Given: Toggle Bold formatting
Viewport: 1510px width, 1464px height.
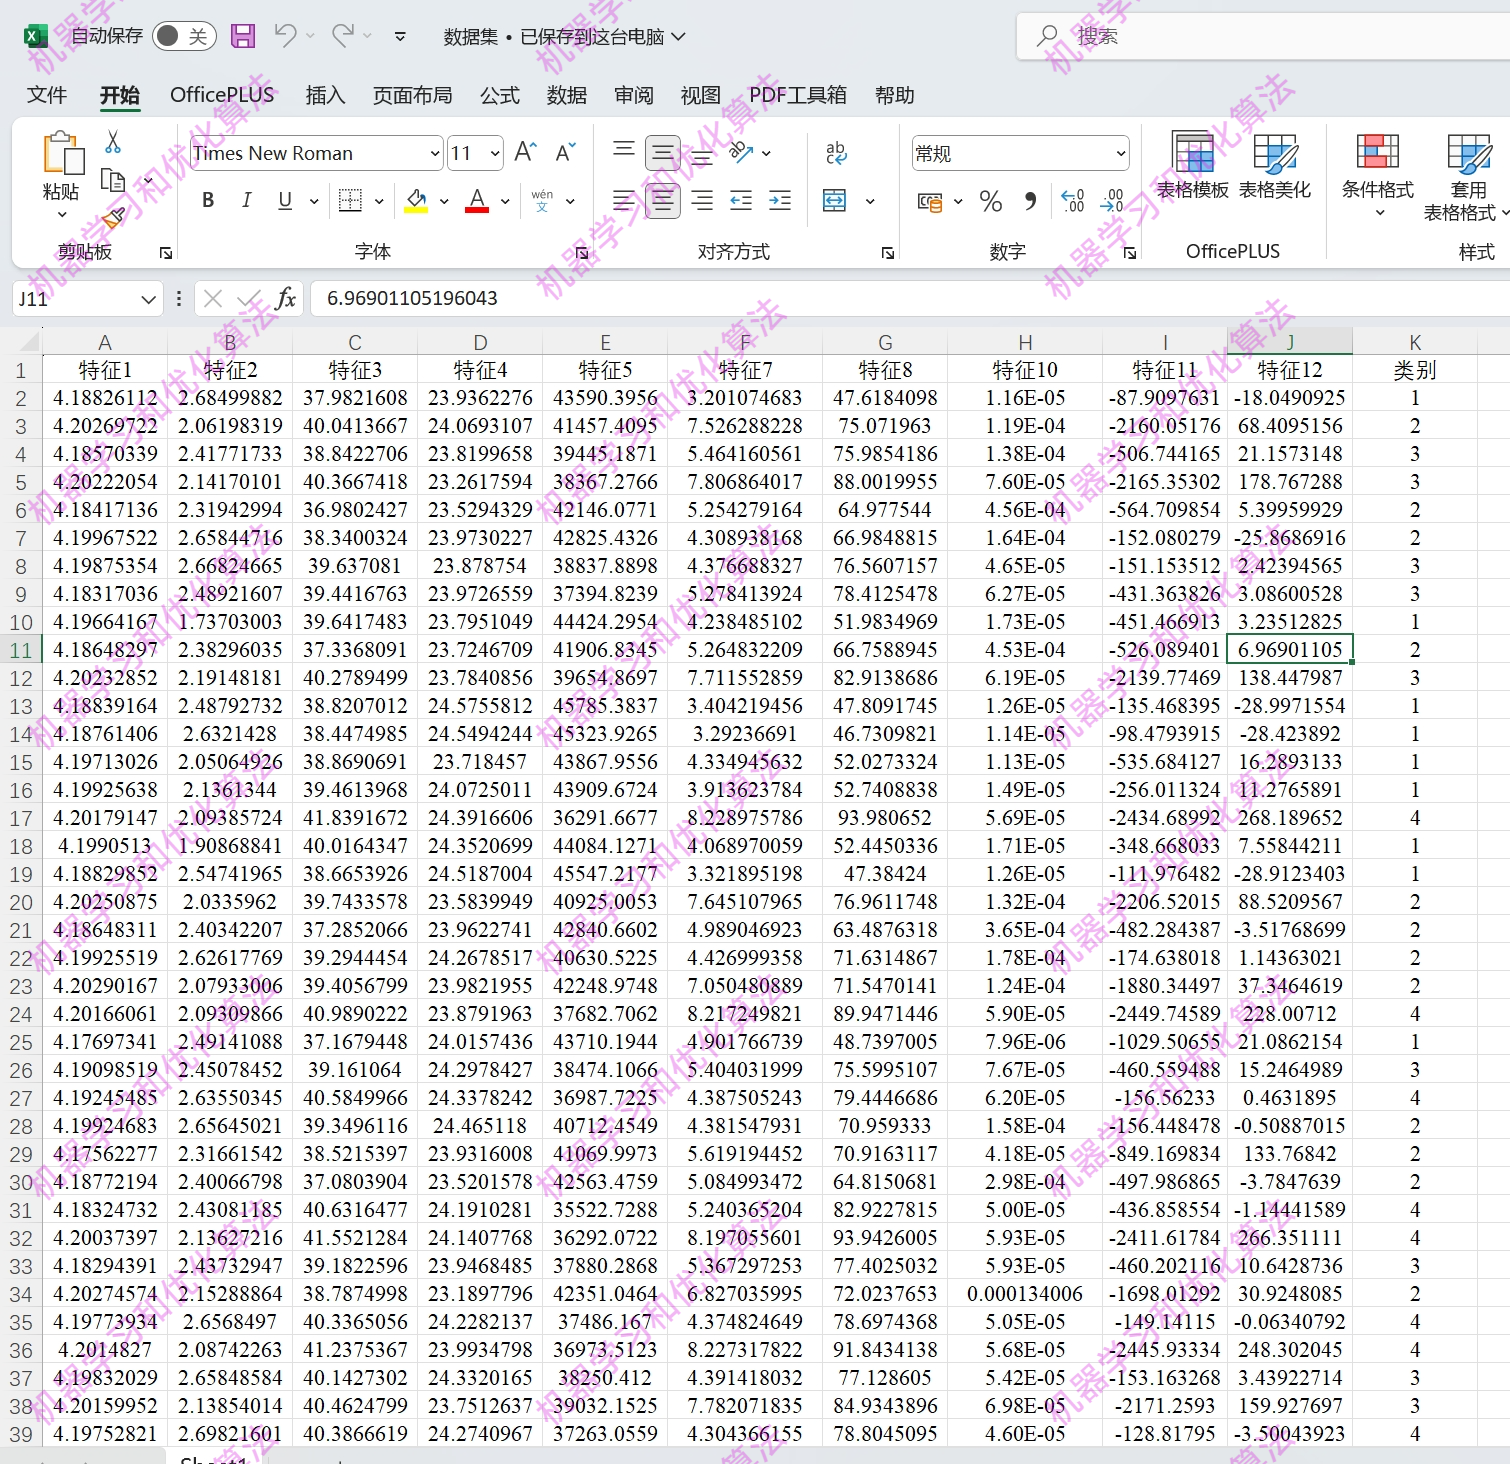Looking at the screenshot, I should (208, 200).
